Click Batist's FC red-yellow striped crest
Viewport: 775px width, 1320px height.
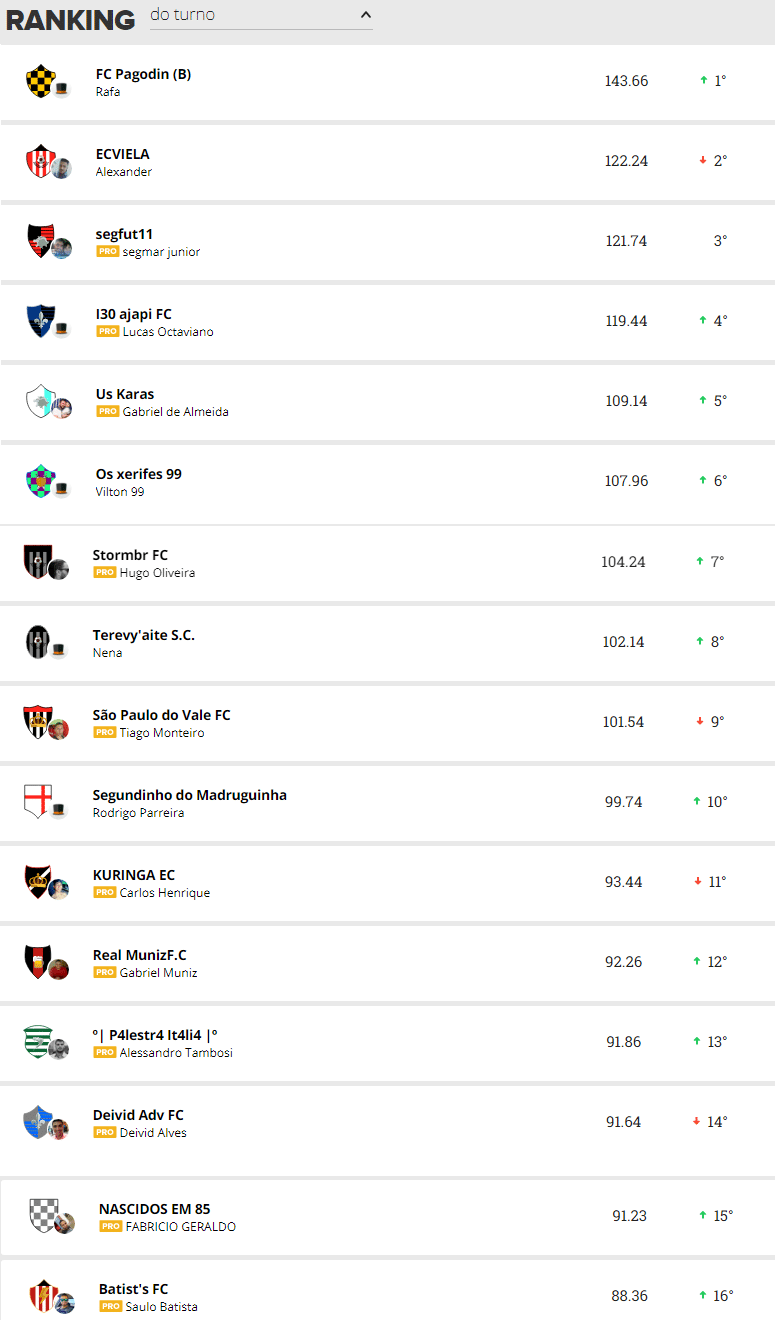pyautogui.click(x=43, y=1296)
